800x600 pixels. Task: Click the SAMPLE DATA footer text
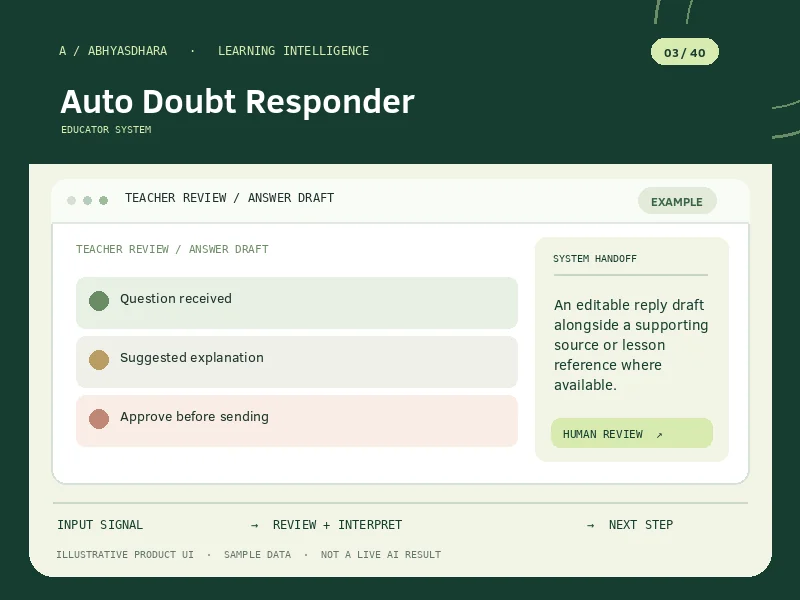tap(257, 555)
